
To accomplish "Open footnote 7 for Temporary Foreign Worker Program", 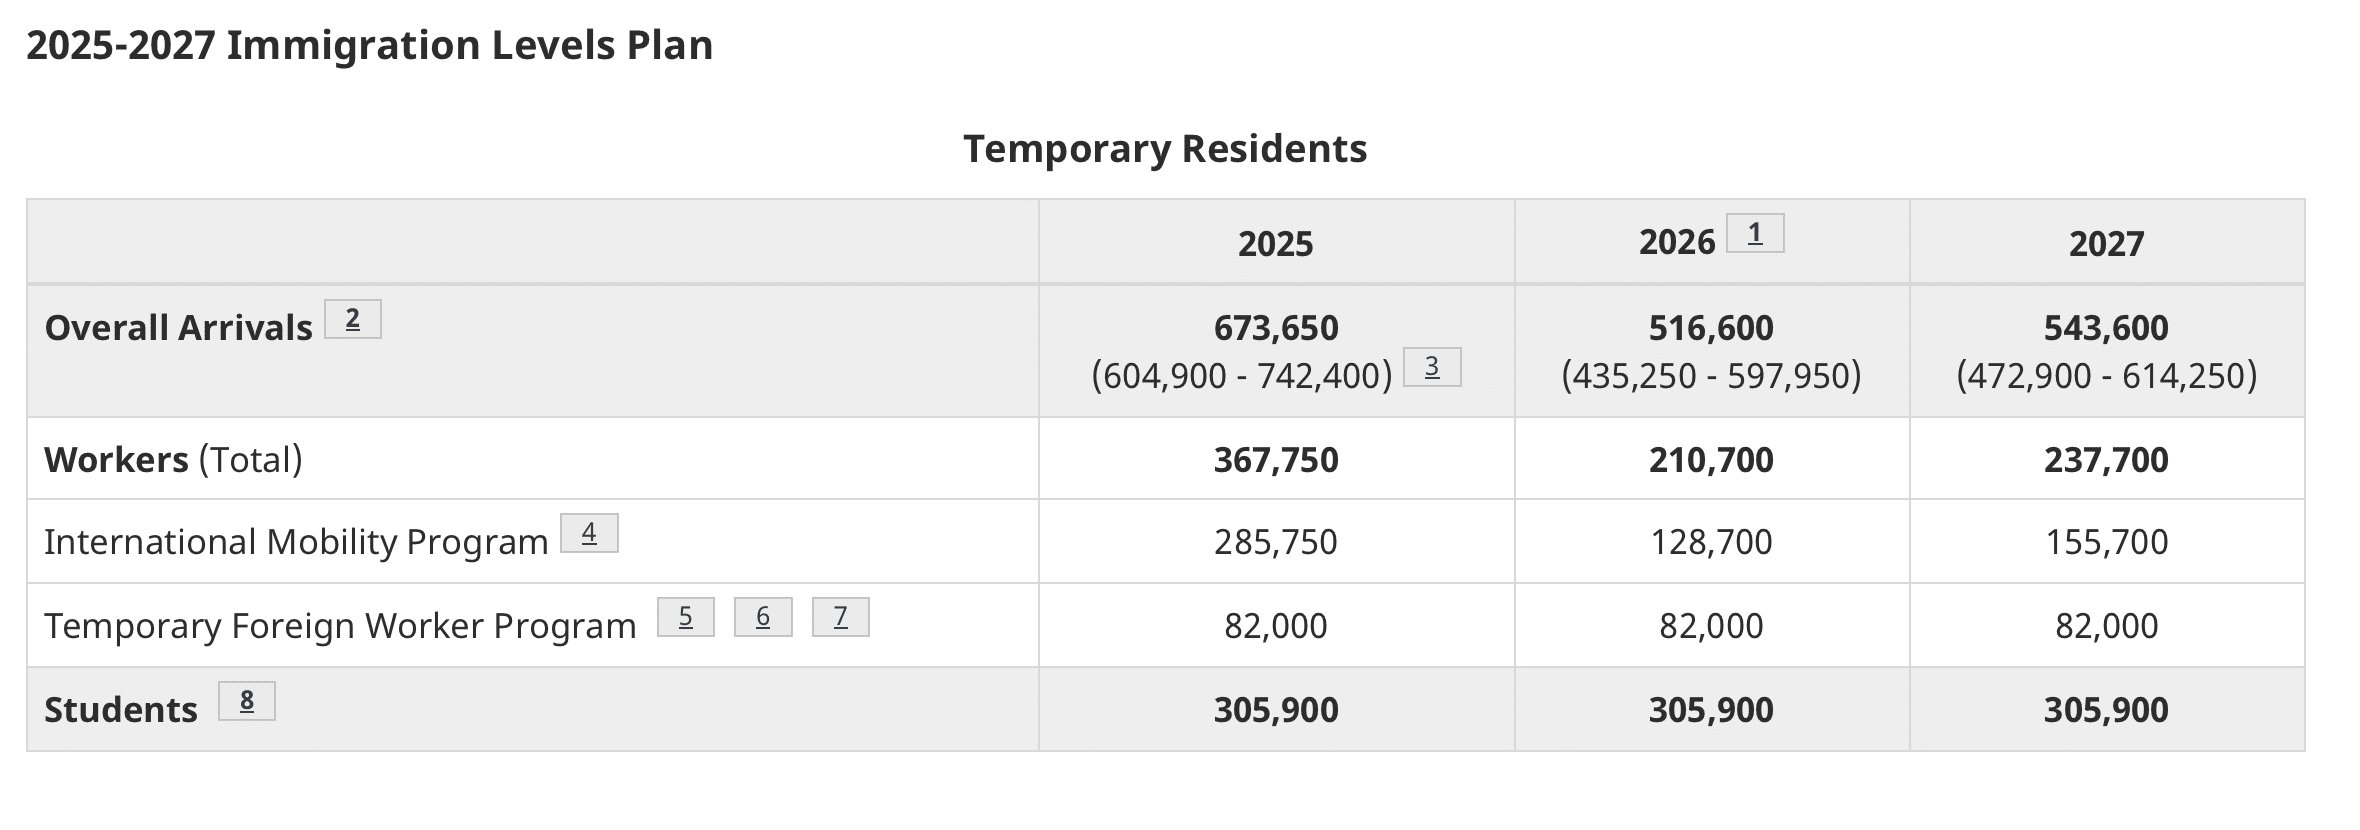I will (841, 617).
